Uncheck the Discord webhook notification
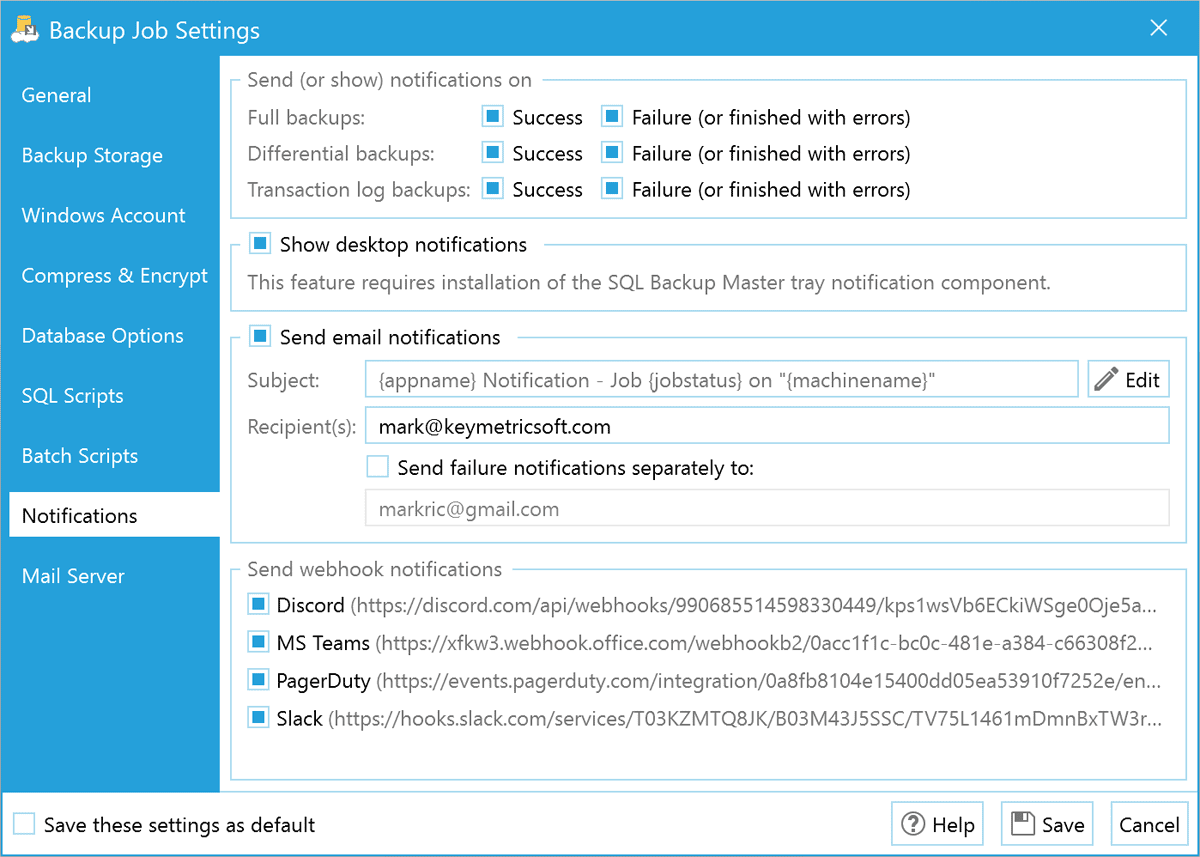The height and width of the screenshot is (857, 1200). (x=258, y=605)
